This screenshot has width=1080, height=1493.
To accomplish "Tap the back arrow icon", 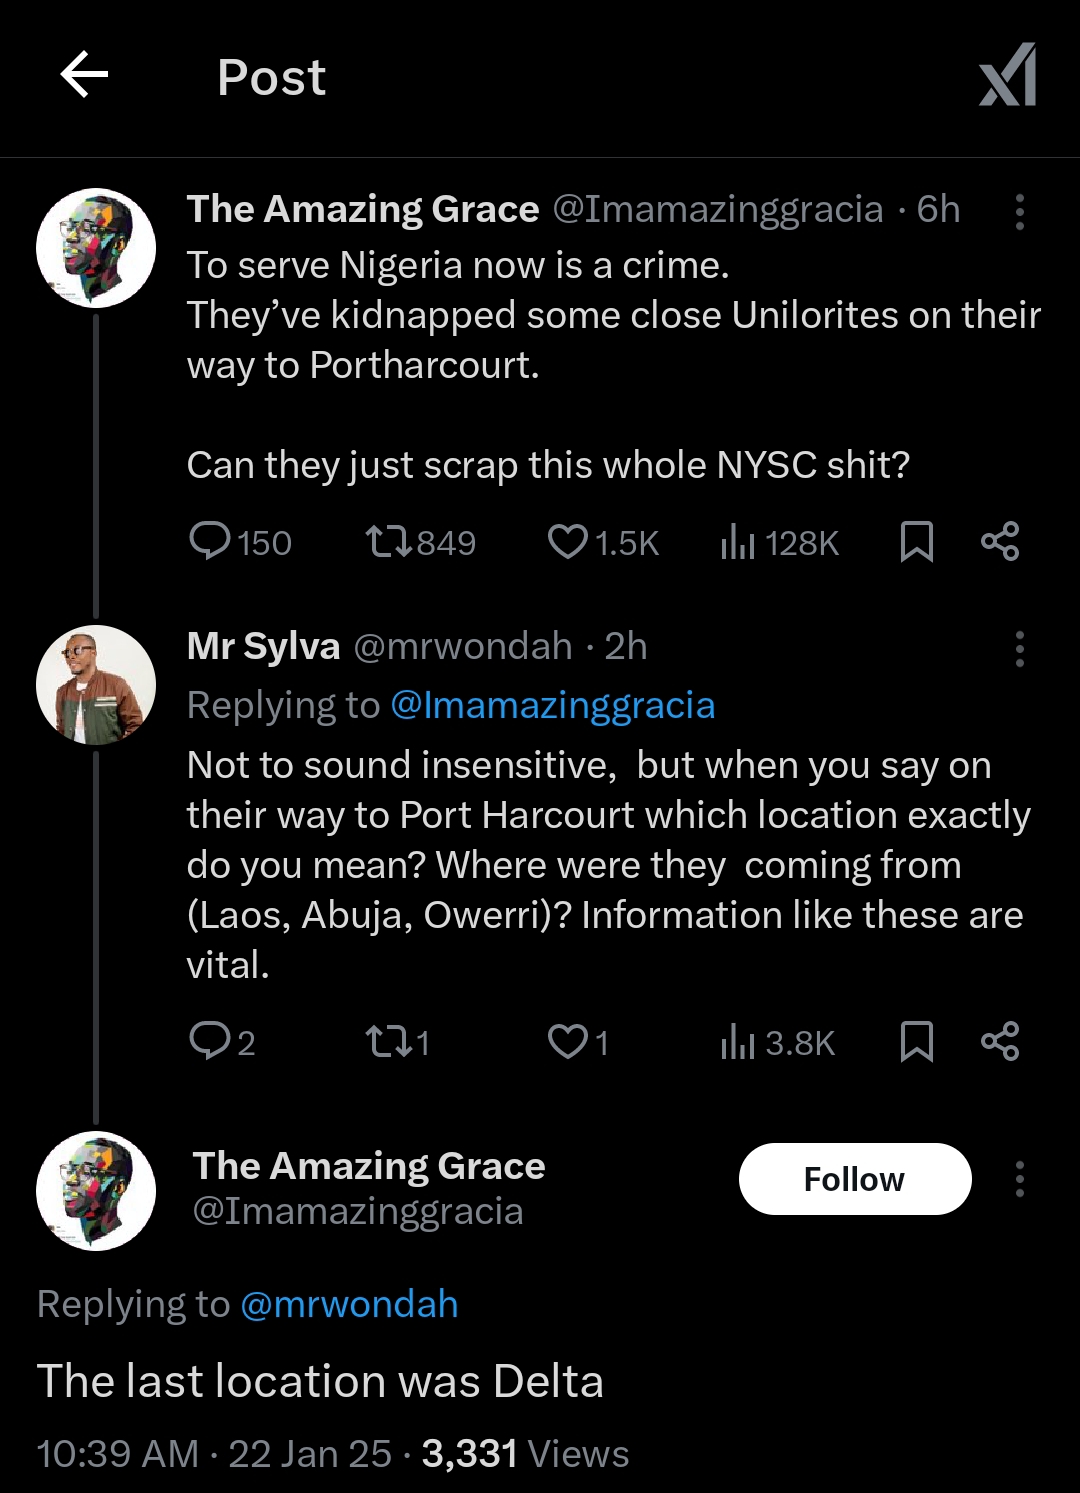I will tap(84, 75).
